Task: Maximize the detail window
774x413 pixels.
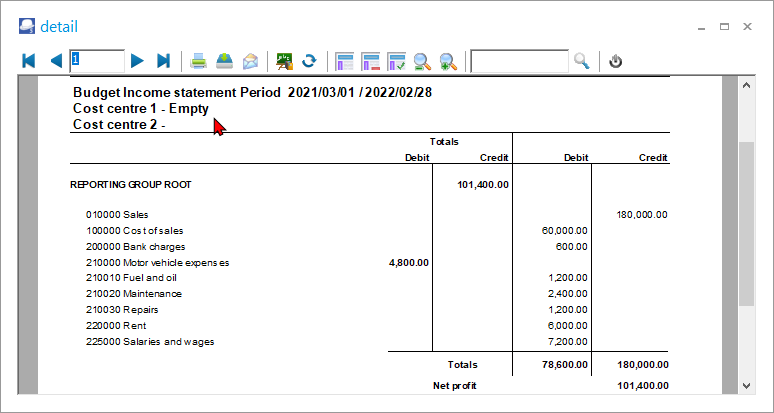Action: click(724, 27)
